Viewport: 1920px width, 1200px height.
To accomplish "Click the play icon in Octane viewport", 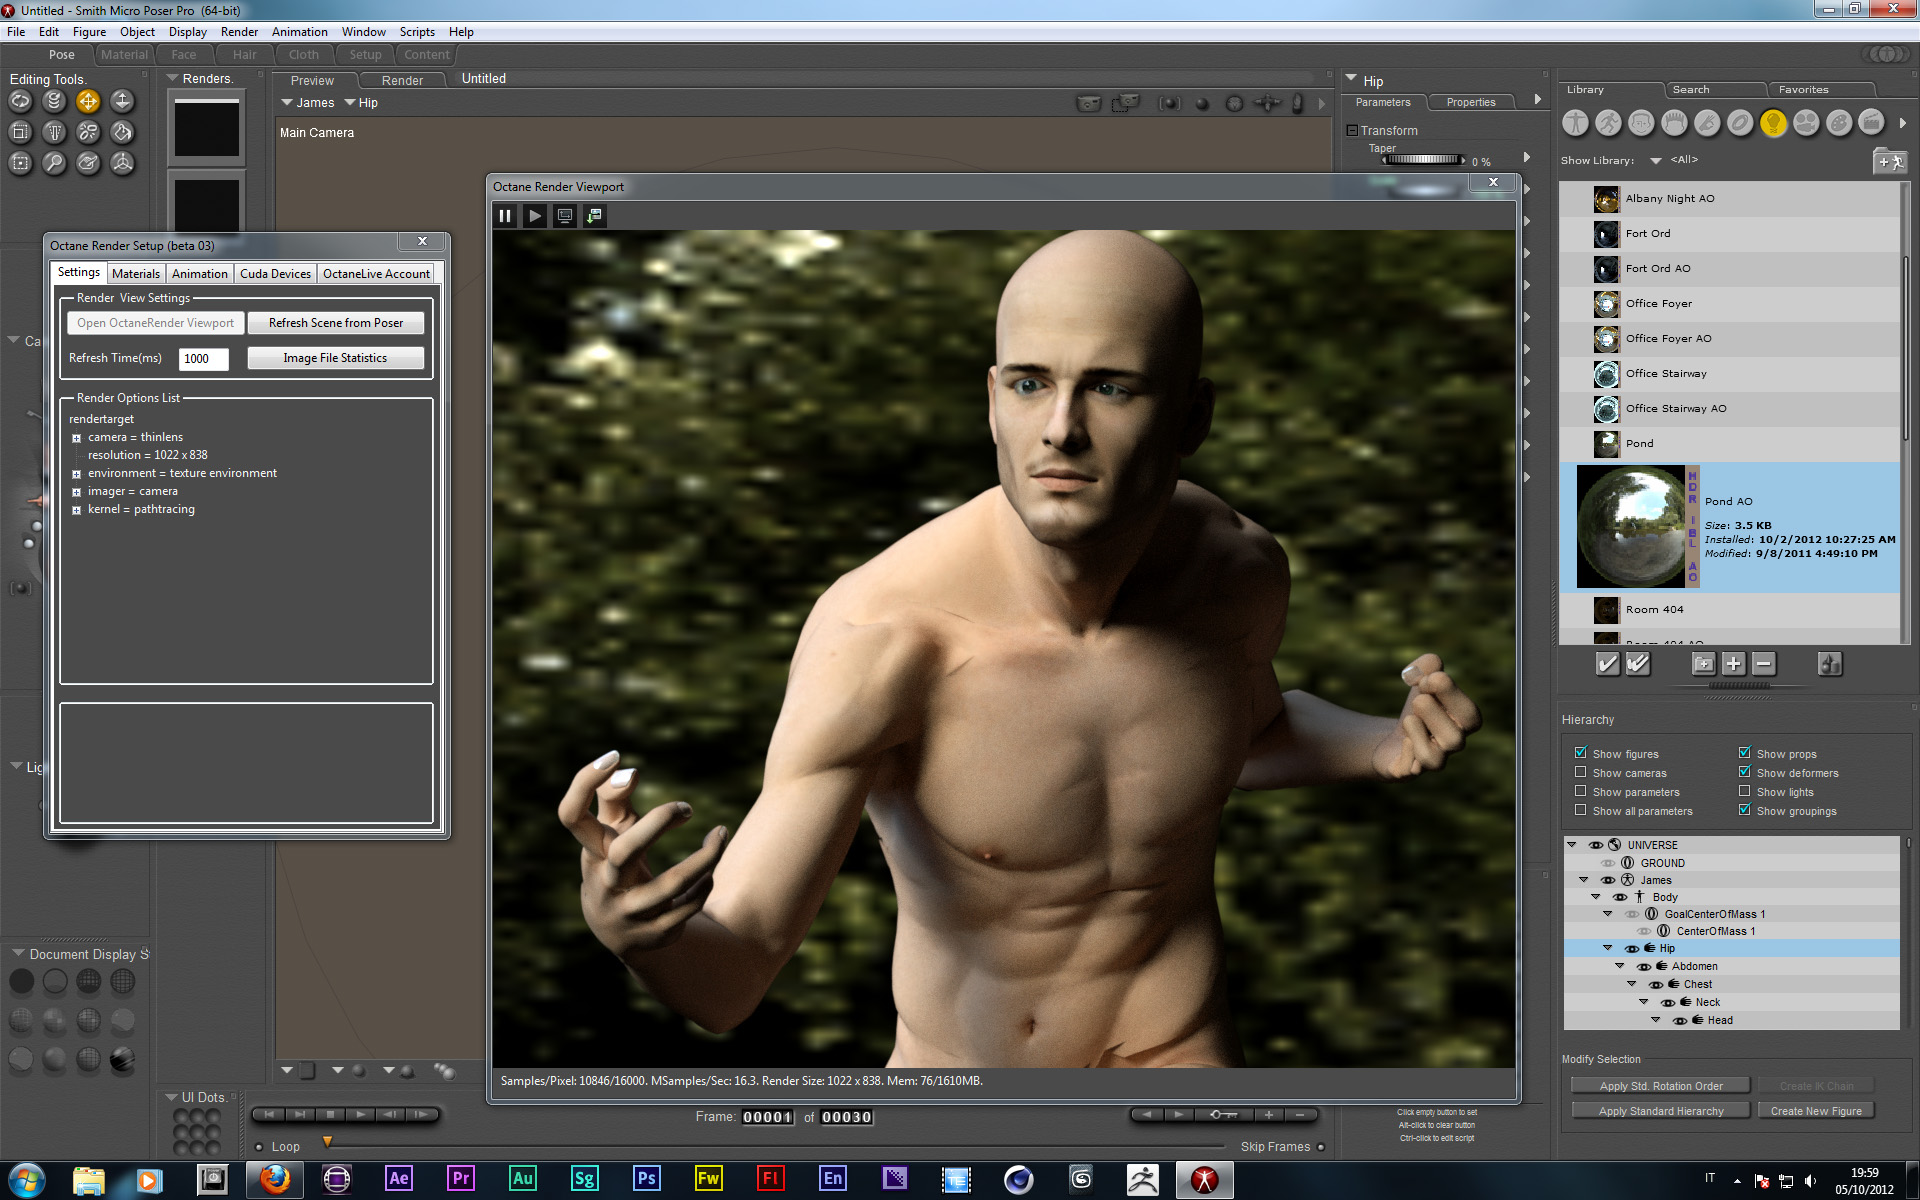I will (535, 216).
